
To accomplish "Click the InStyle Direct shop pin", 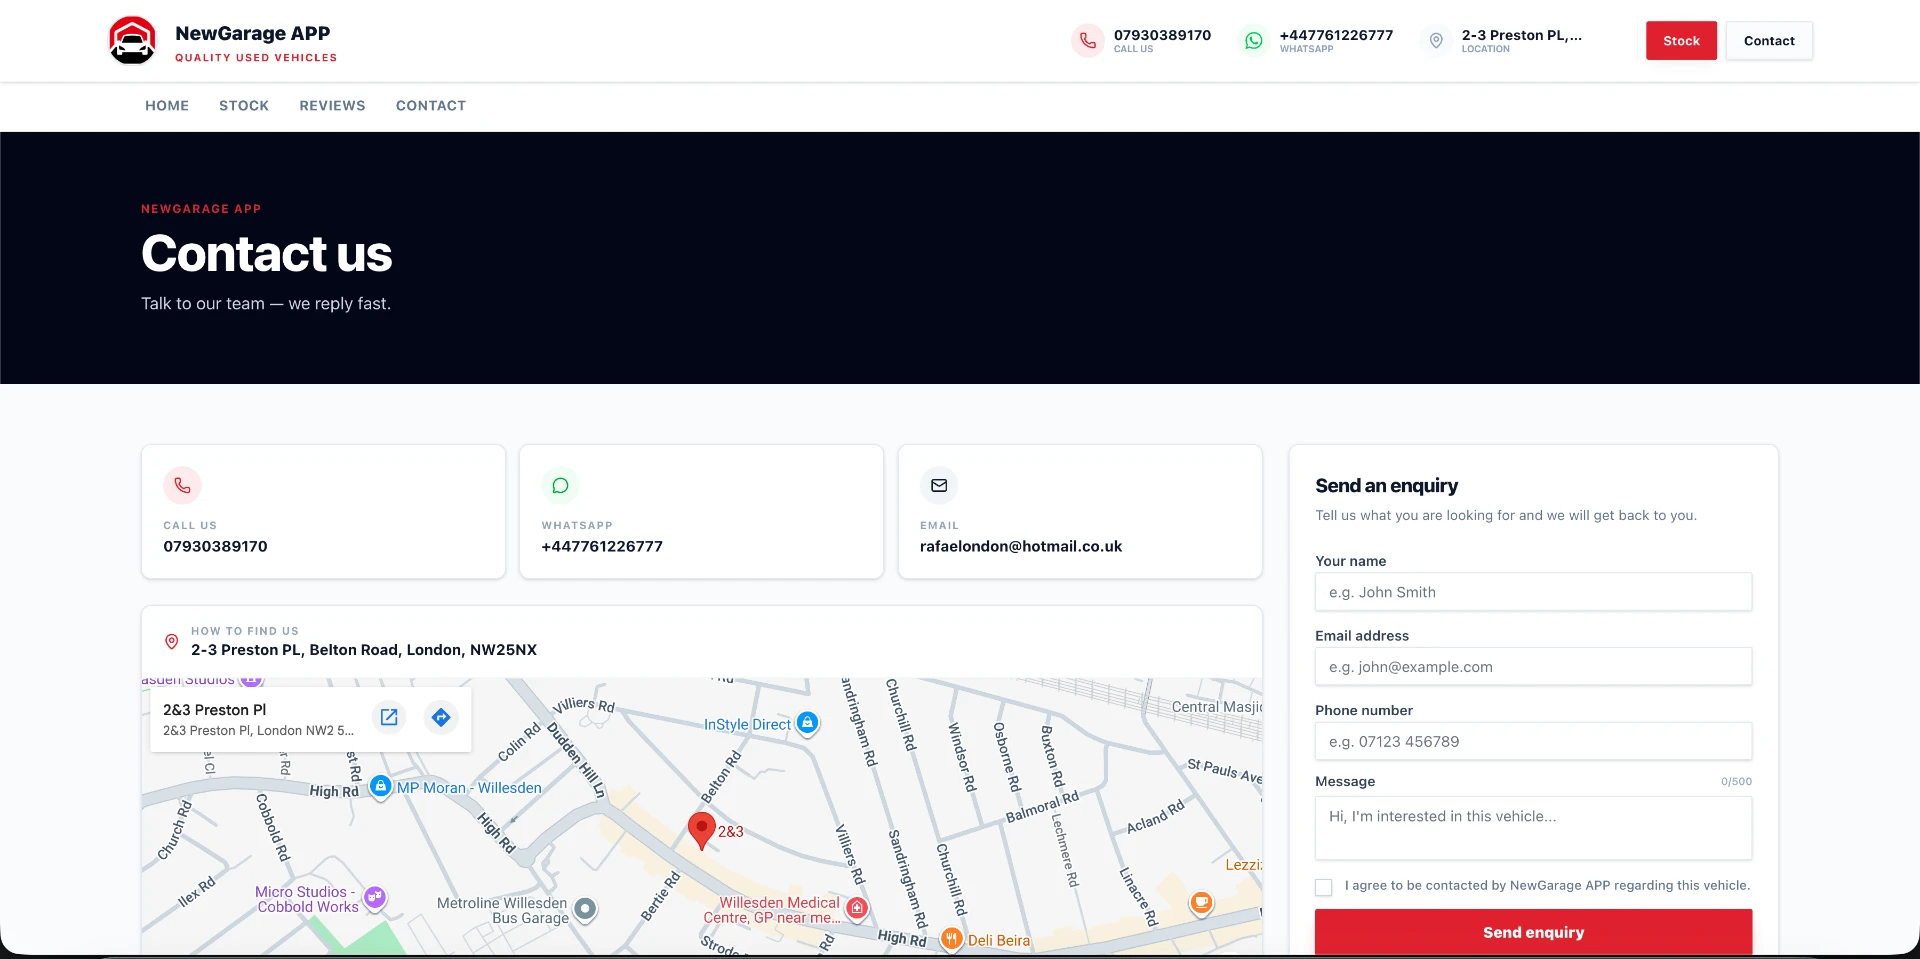I will tap(808, 723).
